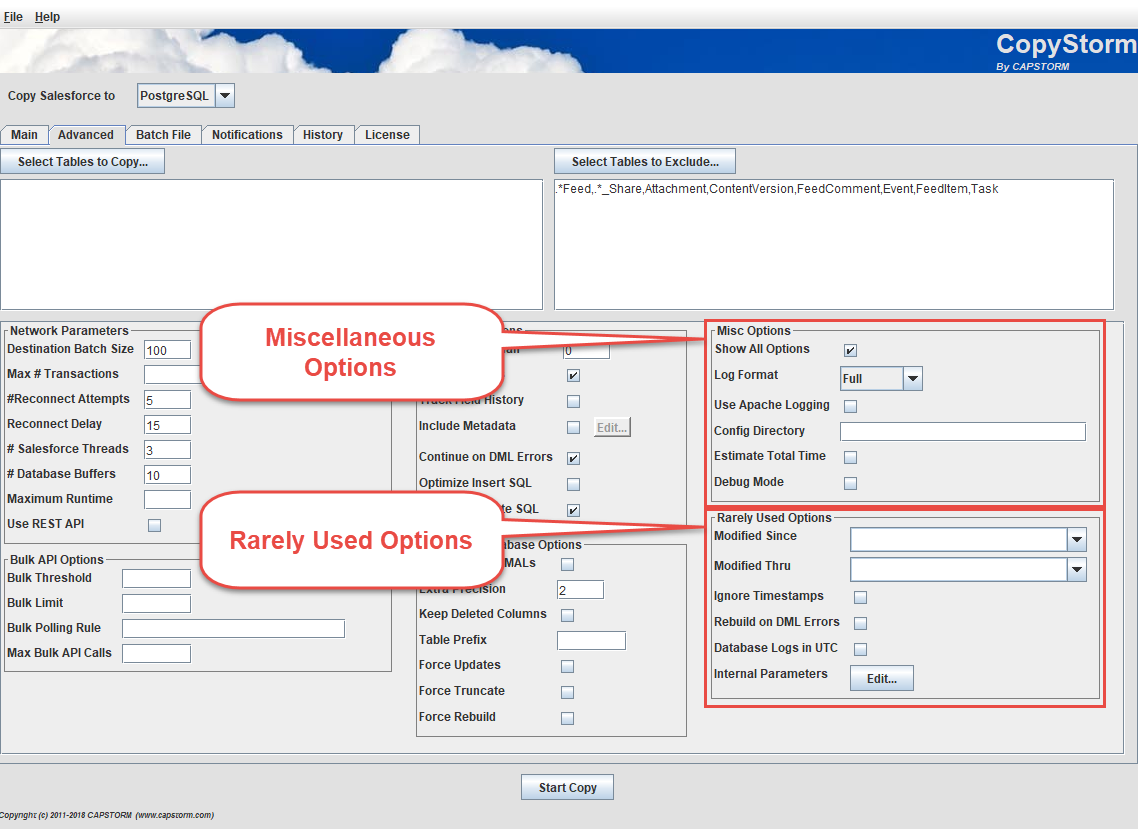
Task: Switch to the History tab
Action: pyautogui.click(x=323, y=135)
